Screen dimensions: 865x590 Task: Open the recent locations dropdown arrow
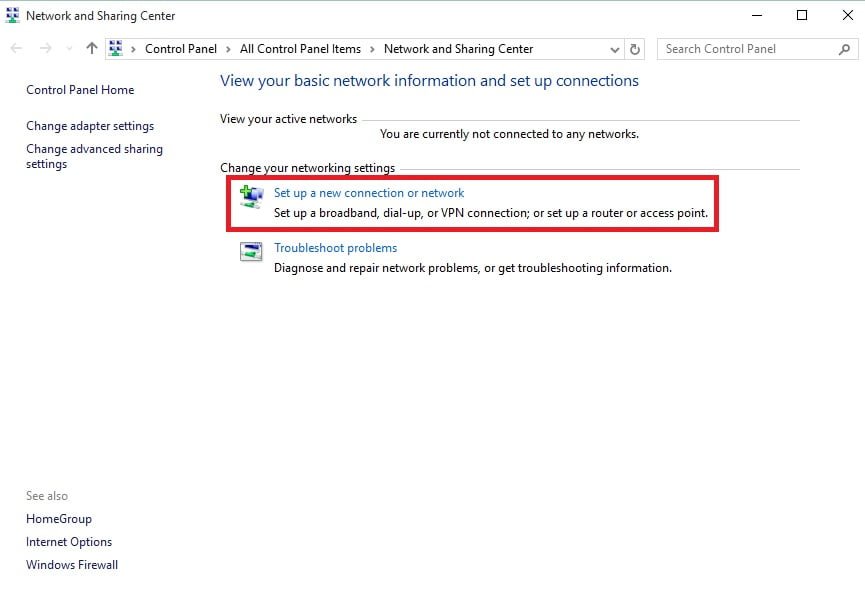pyautogui.click(x=69, y=49)
